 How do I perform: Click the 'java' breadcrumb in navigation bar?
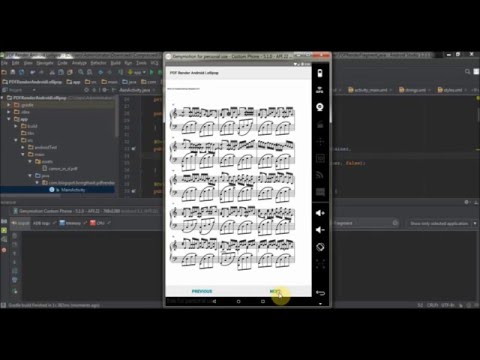coord(129,82)
